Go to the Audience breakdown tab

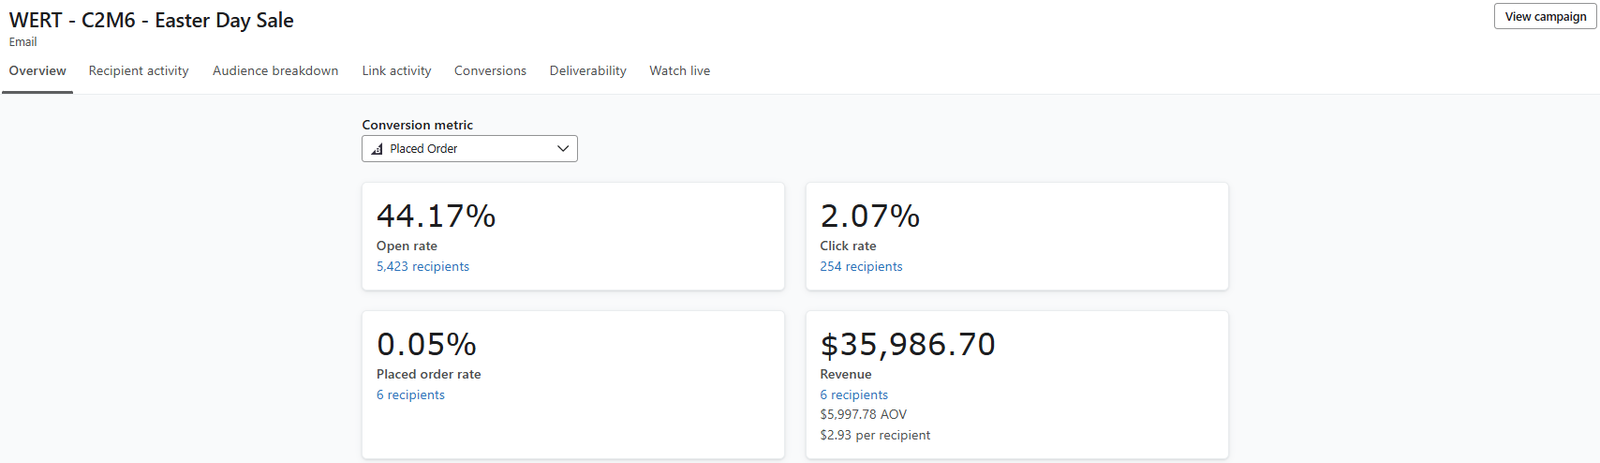275,71
